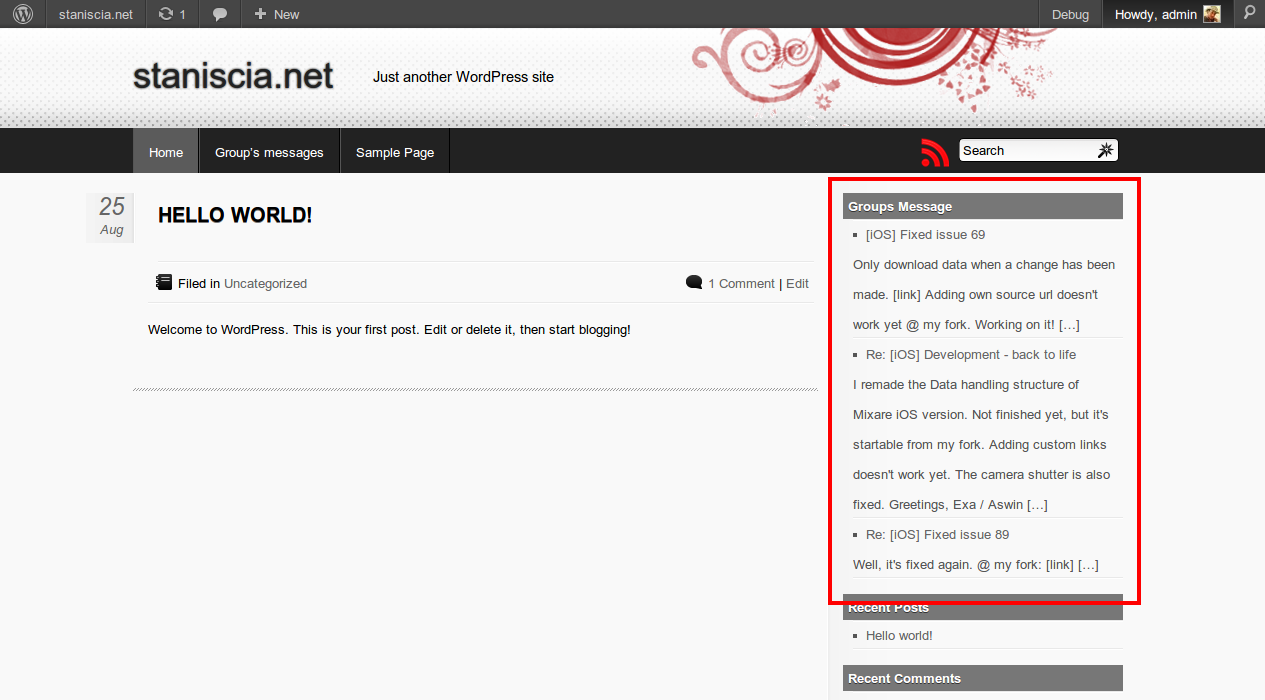1265x700 pixels.
Task: Select the Home navigation tab
Action: 166,152
